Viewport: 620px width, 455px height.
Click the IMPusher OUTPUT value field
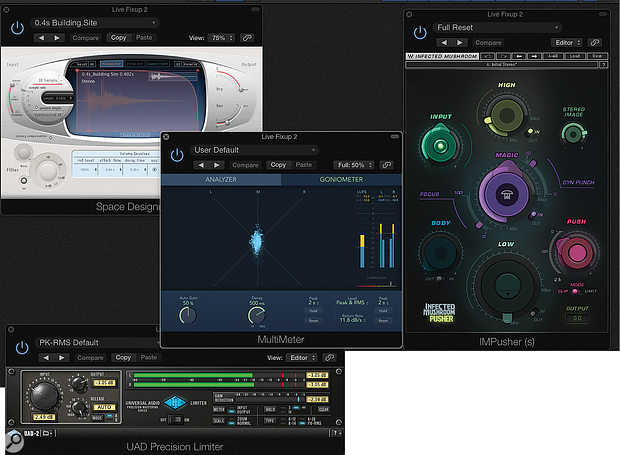pyautogui.click(x=578, y=318)
